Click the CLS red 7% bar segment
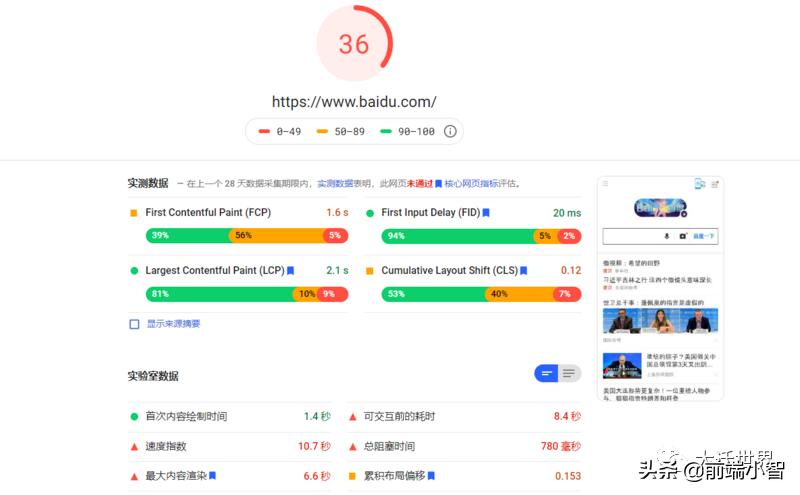 point(567,294)
